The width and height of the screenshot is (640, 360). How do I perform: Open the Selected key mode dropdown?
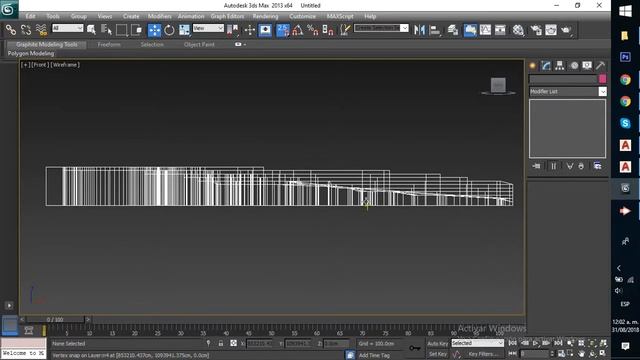[477, 343]
